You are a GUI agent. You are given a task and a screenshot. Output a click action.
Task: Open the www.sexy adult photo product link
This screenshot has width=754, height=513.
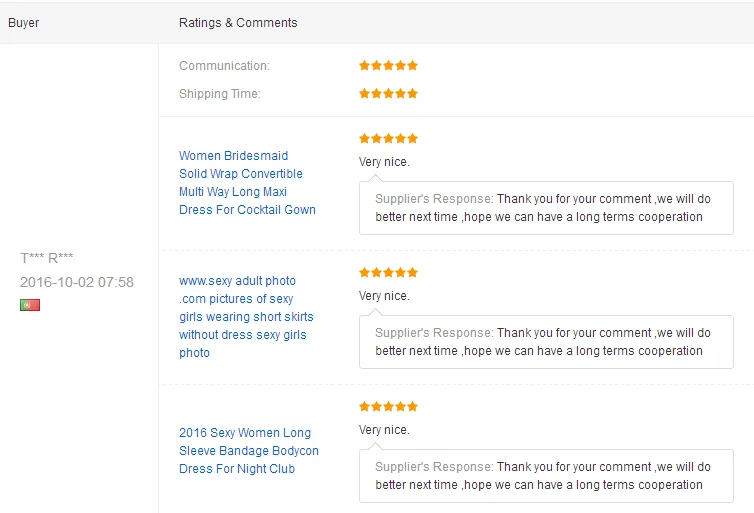(x=246, y=317)
